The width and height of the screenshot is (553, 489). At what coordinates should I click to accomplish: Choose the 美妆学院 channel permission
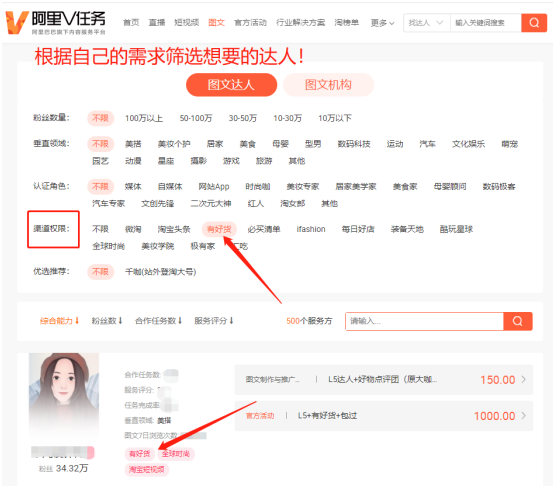158,246
